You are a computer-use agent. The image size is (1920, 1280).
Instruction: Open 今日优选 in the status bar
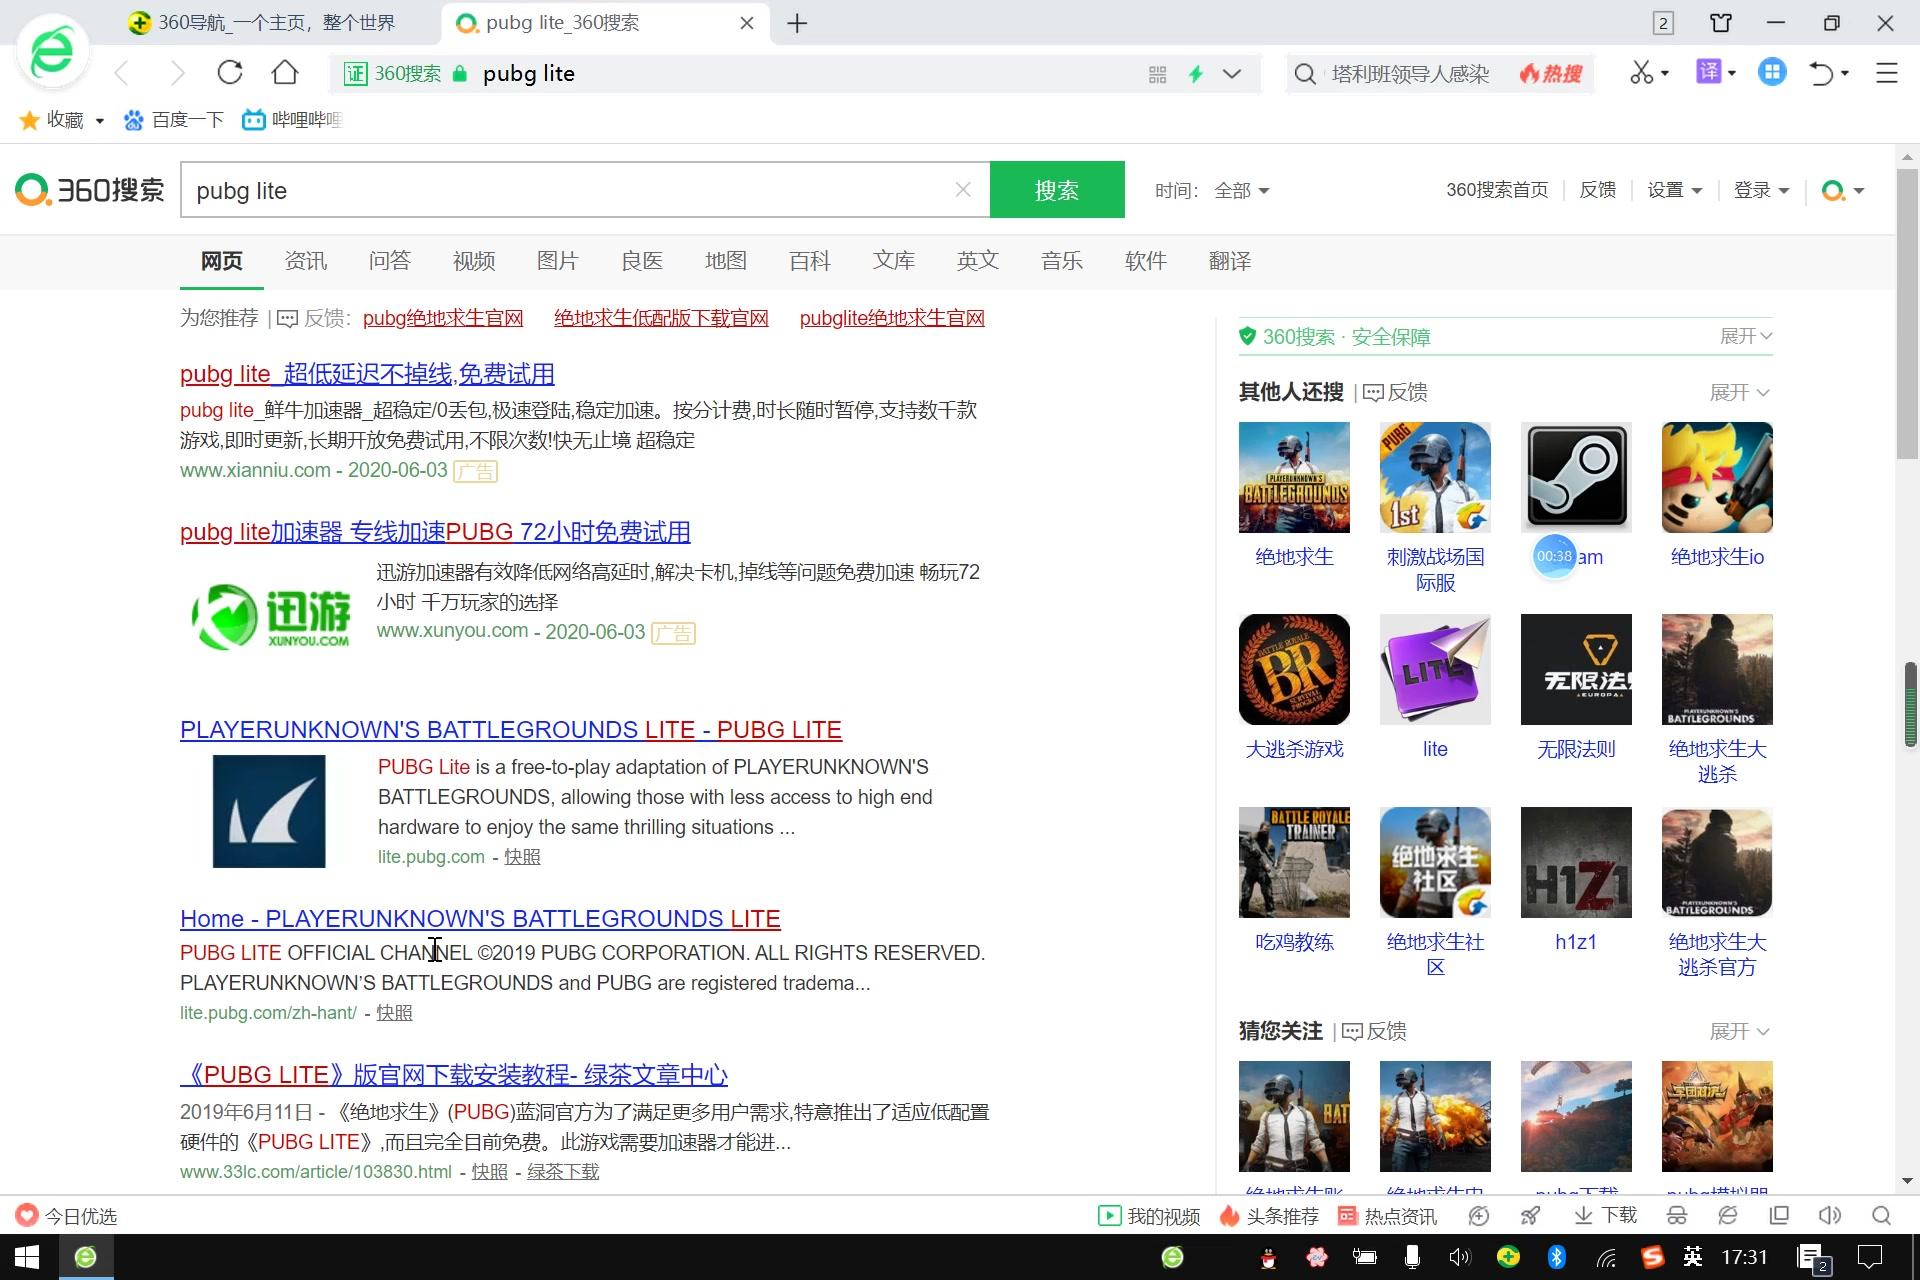tap(66, 1216)
